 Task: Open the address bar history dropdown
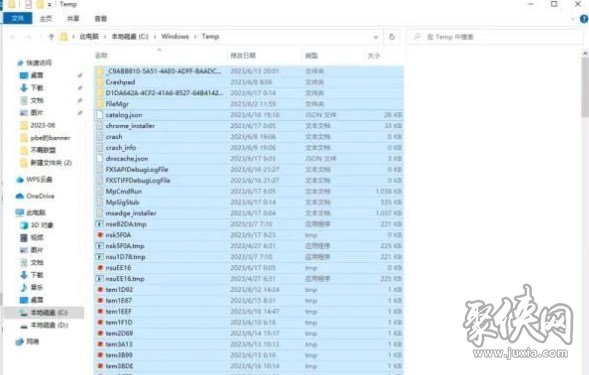click(376, 37)
